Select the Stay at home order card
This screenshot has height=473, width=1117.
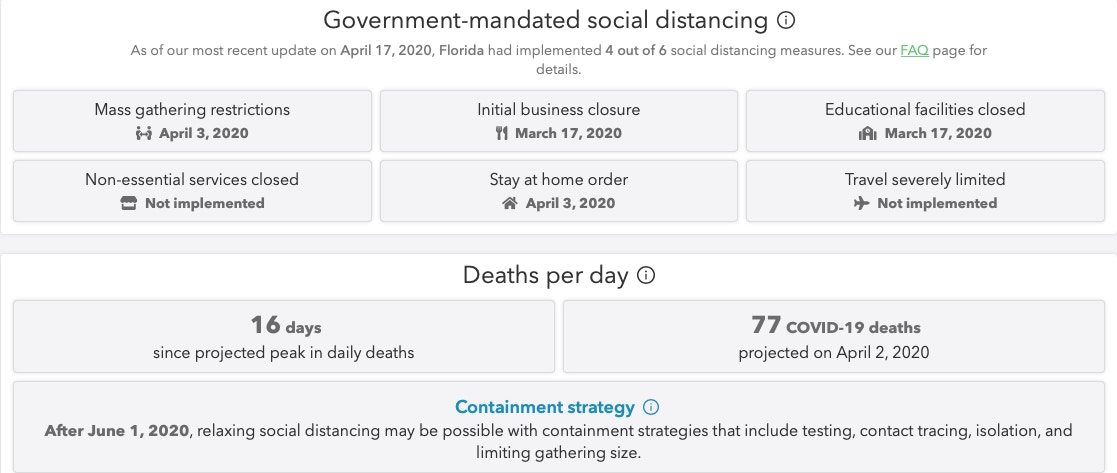(x=558, y=190)
